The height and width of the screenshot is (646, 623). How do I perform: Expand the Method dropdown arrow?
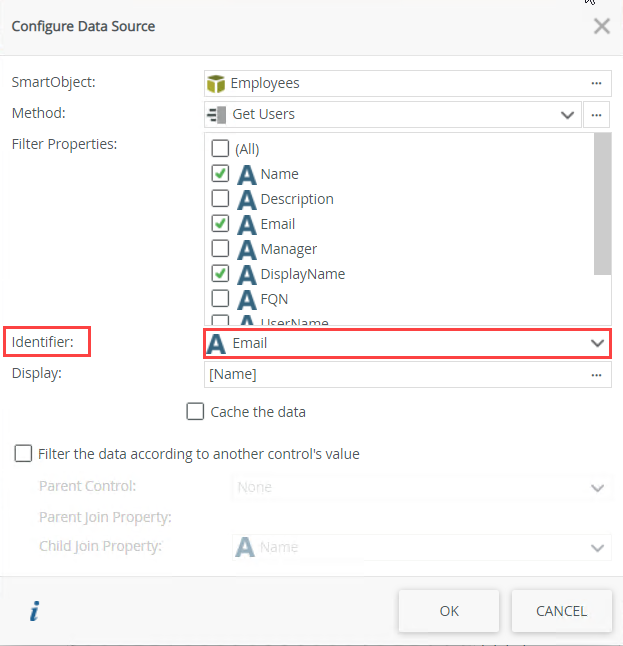point(567,115)
